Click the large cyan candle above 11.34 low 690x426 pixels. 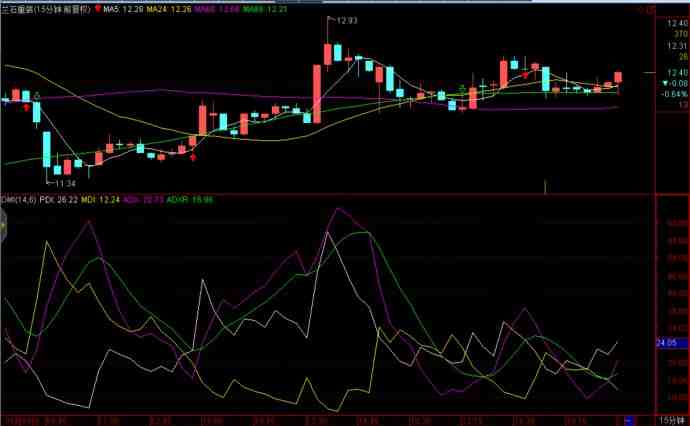tap(47, 150)
